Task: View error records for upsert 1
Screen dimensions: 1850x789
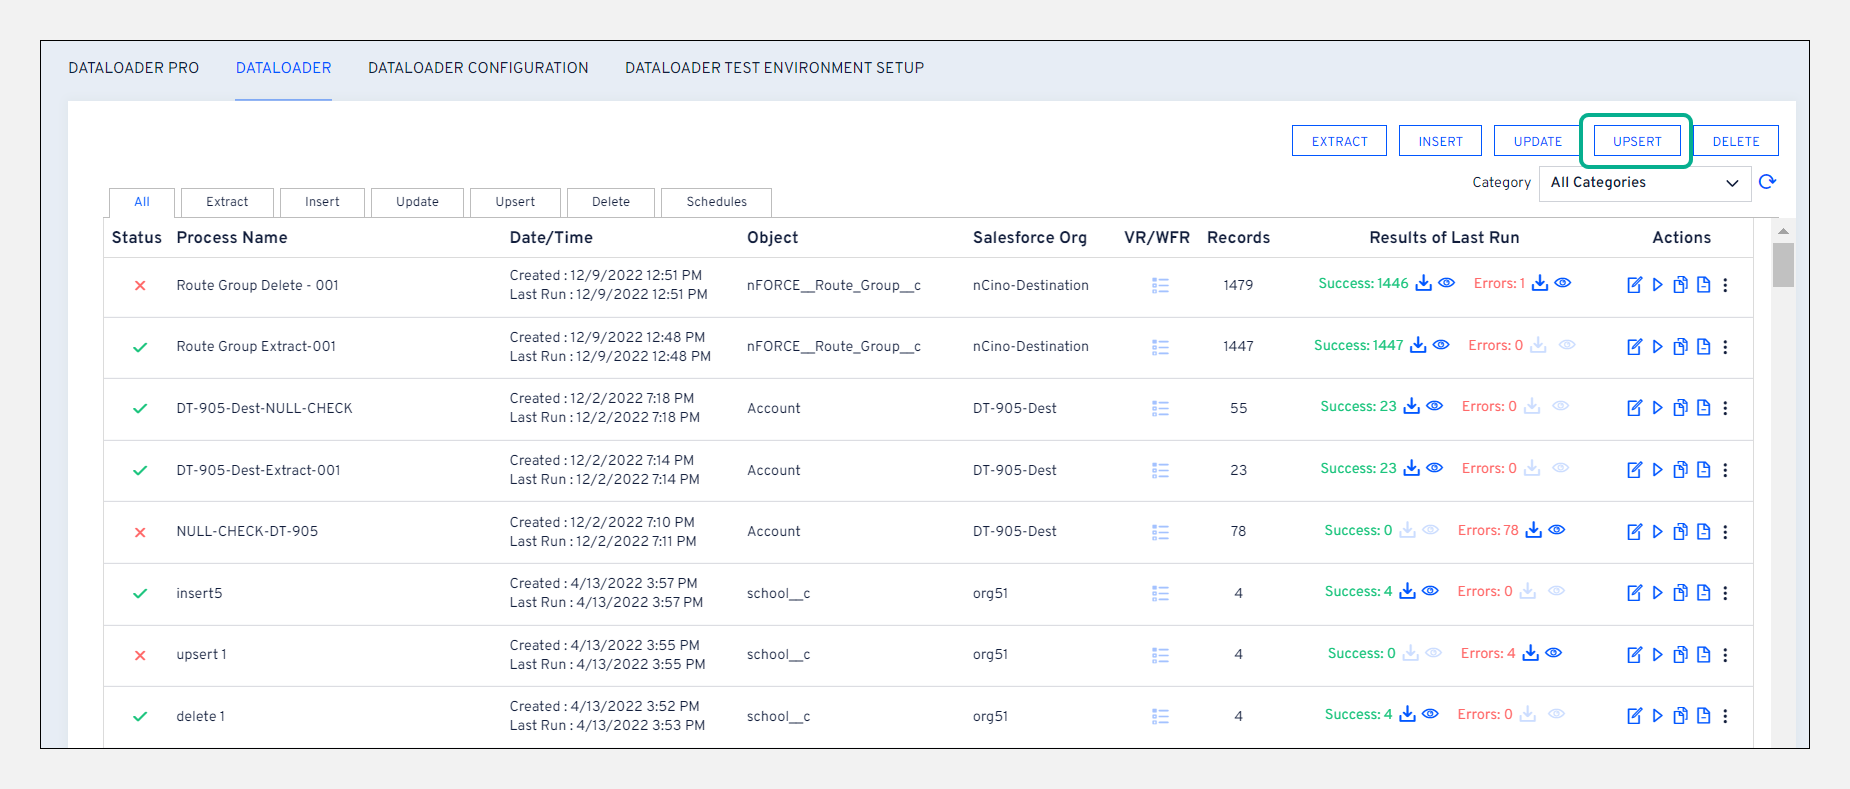Action: pyautogui.click(x=1553, y=653)
